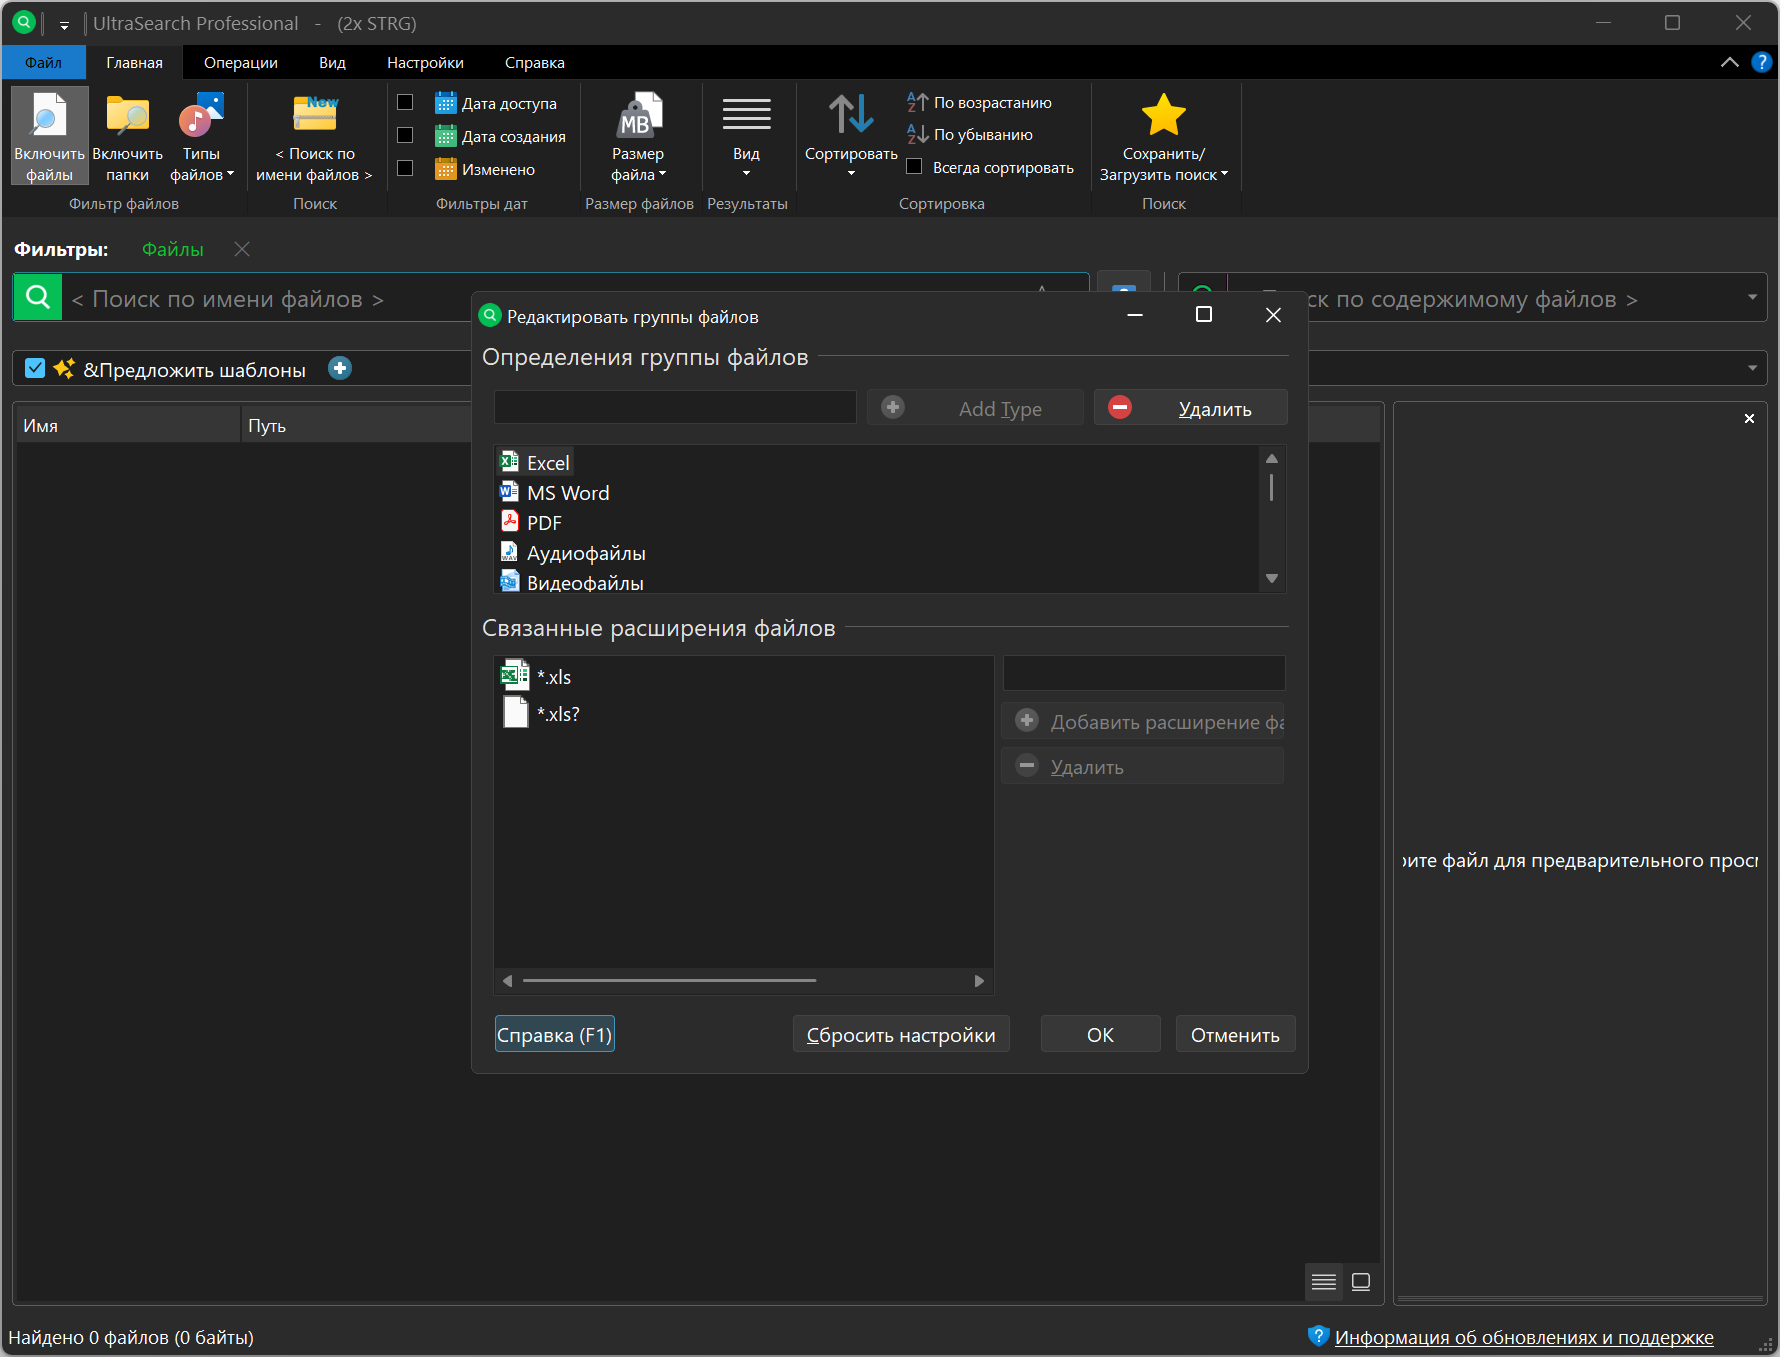Click the extensions list scroll right arrow
The image size is (1780, 1357).
(x=979, y=981)
